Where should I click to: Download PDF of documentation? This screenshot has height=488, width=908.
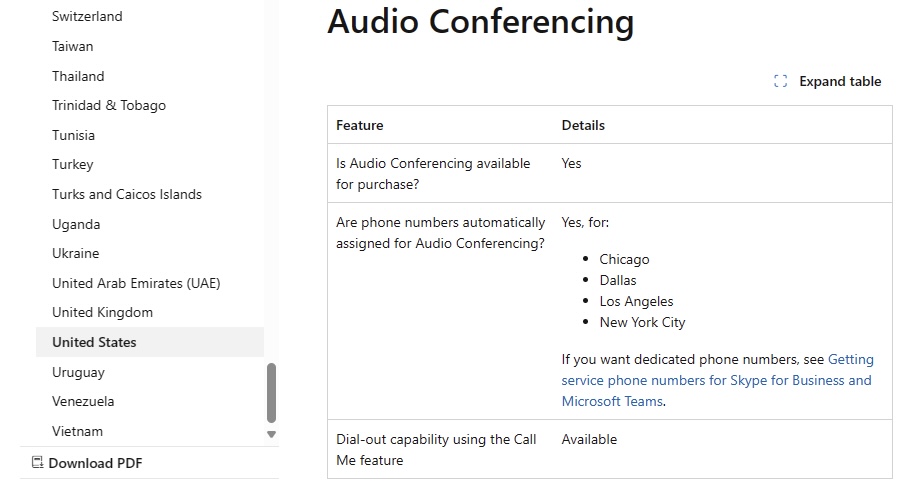[87, 463]
